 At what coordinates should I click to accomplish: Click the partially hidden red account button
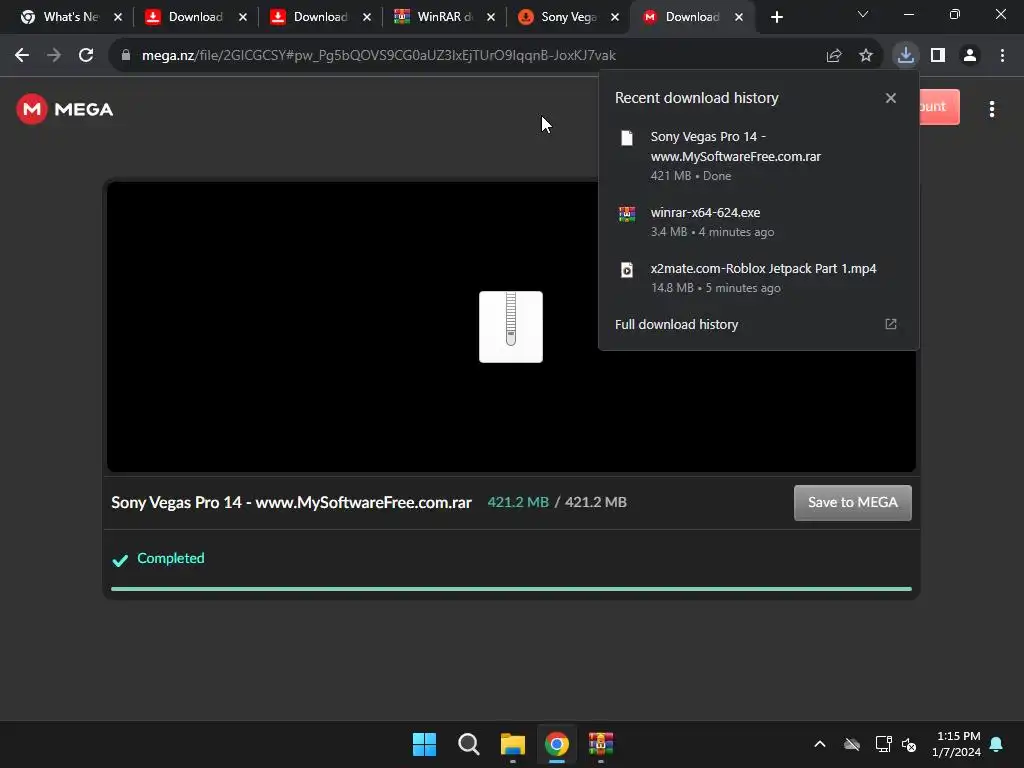[x=939, y=106]
